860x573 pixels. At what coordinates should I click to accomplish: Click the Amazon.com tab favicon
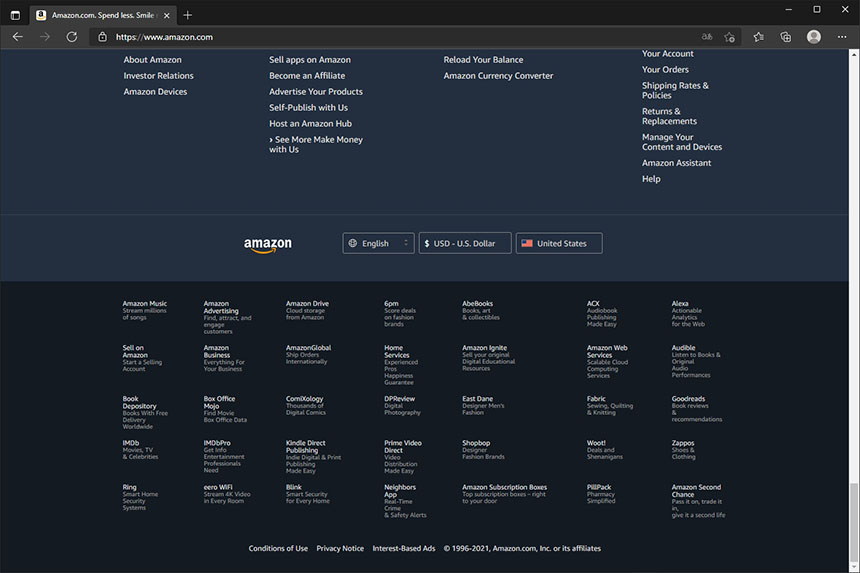[x=41, y=15]
